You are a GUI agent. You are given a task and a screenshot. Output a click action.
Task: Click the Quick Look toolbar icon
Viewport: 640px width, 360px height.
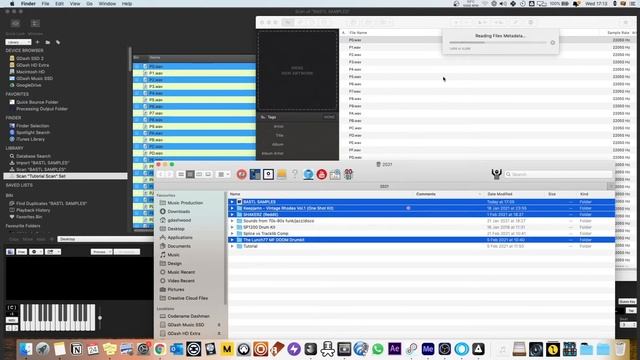(16, 24)
